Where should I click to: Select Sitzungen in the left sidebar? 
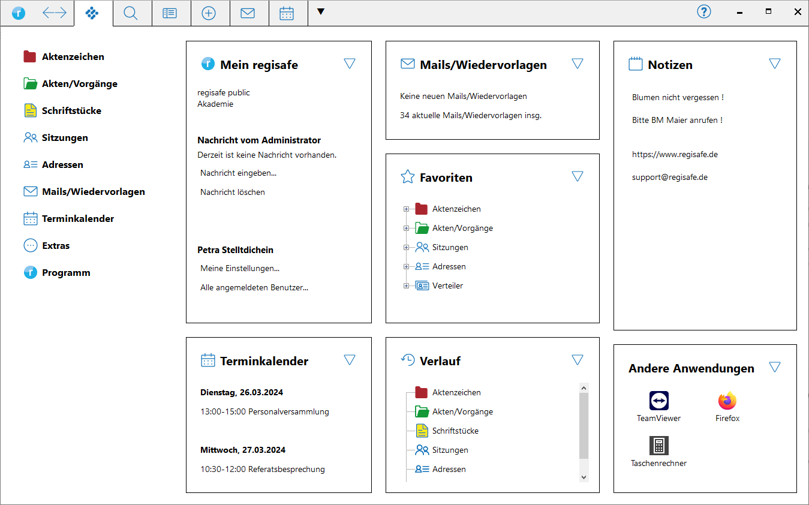64,138
